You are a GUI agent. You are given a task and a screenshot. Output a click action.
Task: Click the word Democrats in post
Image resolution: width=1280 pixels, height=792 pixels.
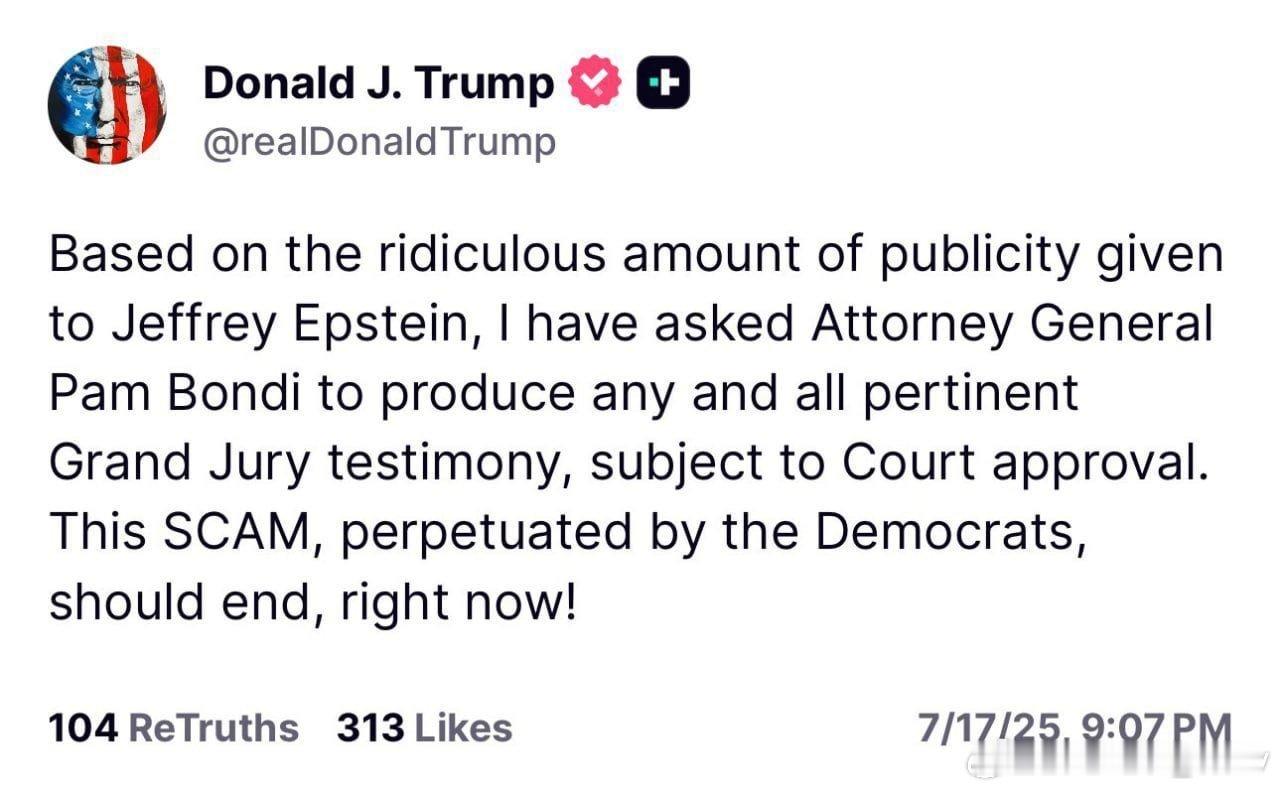tap(950, 532)
